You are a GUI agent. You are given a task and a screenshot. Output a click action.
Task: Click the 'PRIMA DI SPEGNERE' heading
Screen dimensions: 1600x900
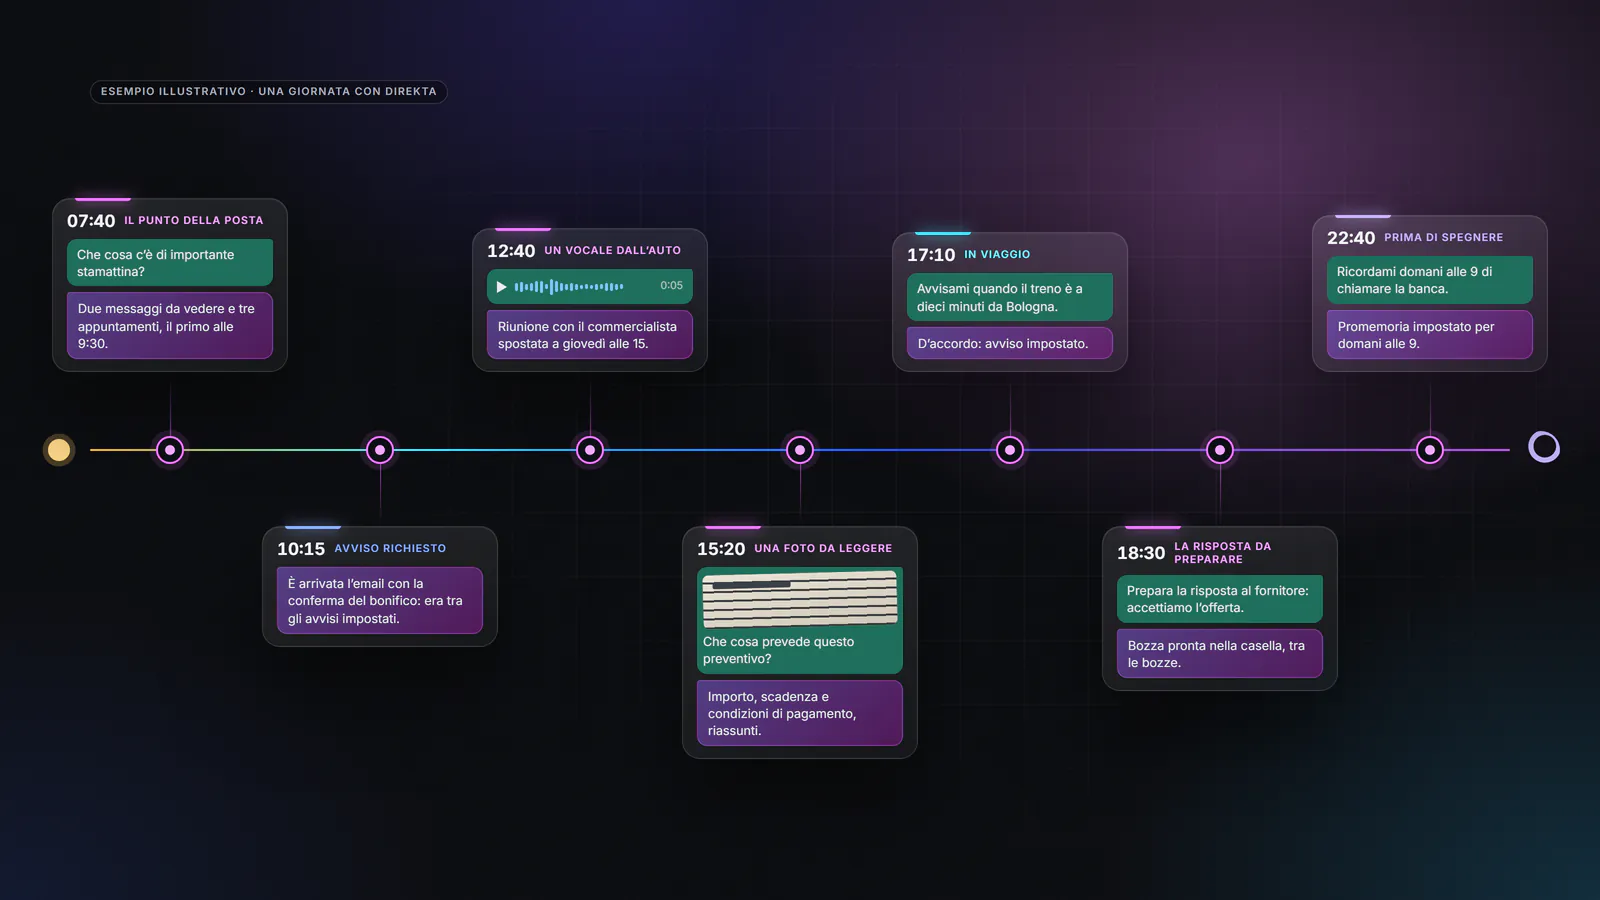(1444, 237)
